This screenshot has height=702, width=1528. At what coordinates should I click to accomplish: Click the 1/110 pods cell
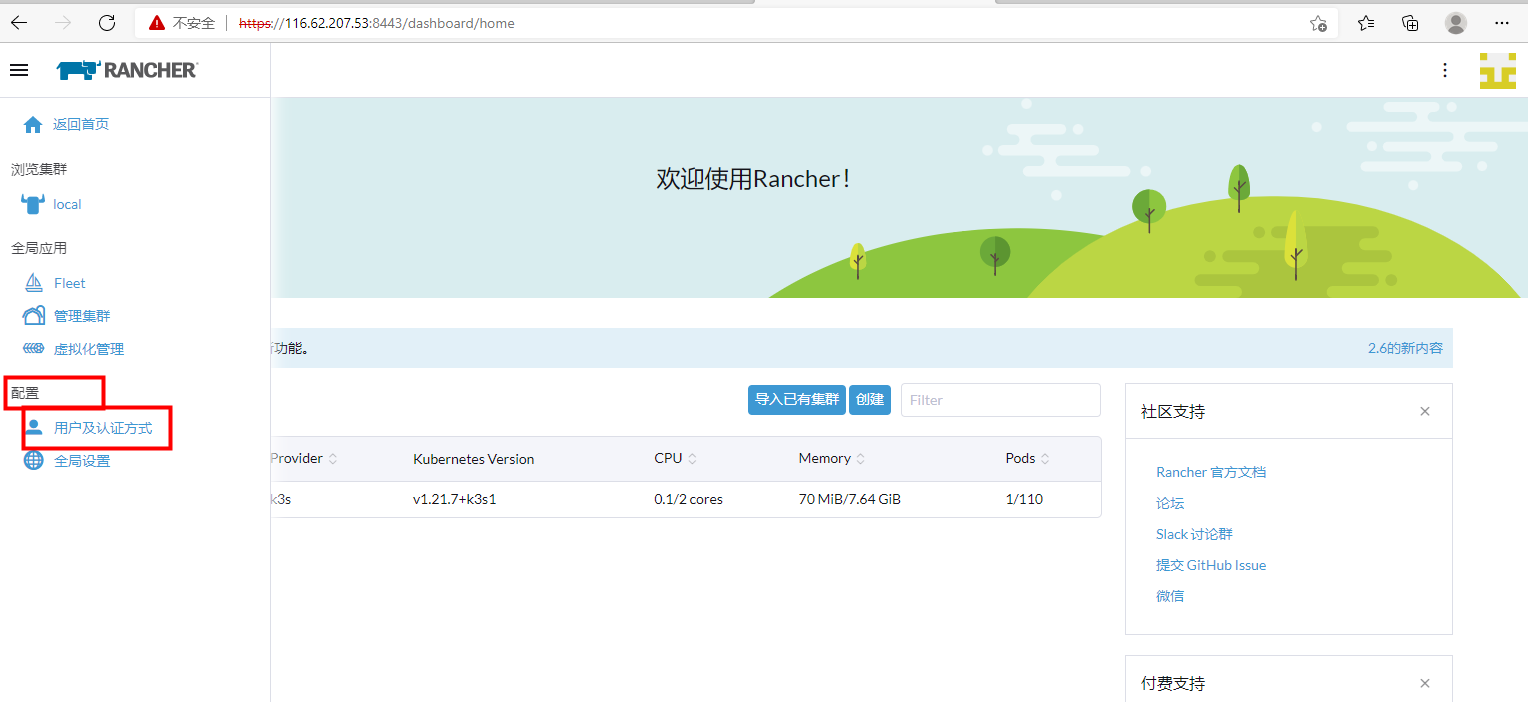[1024, 499]
